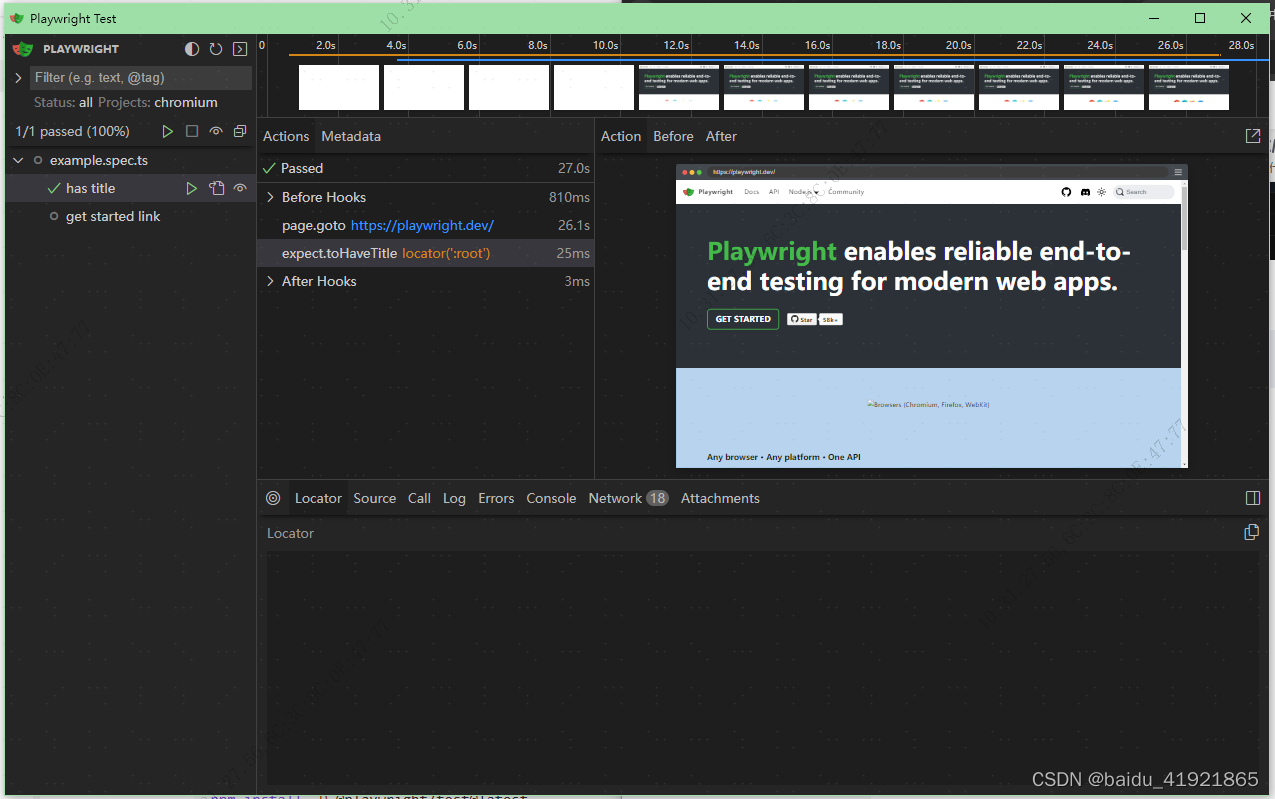Open the Locator bottom tab

[318, 498]
